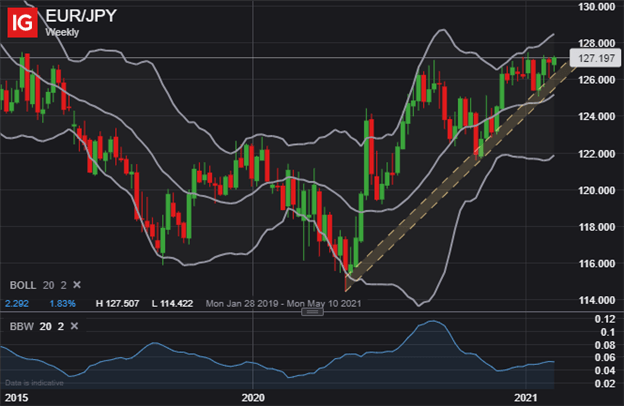Click the 2020 time axis label
The width and height of the screenshot is (624, 406).
coord(253,398)
